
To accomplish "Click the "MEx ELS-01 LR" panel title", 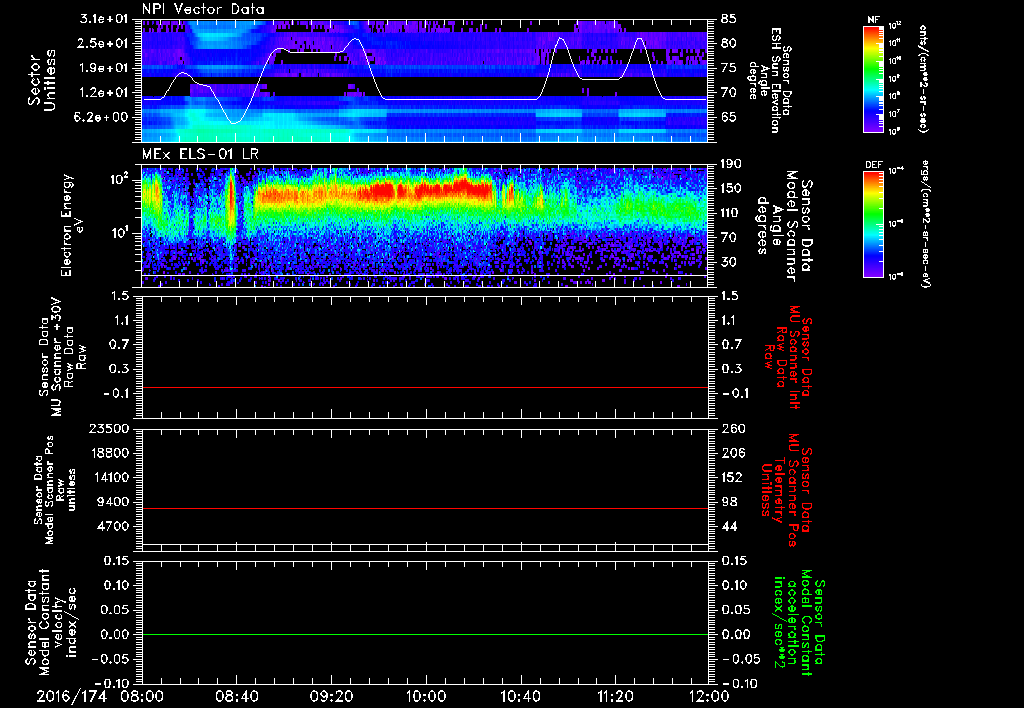I will 200,155.
